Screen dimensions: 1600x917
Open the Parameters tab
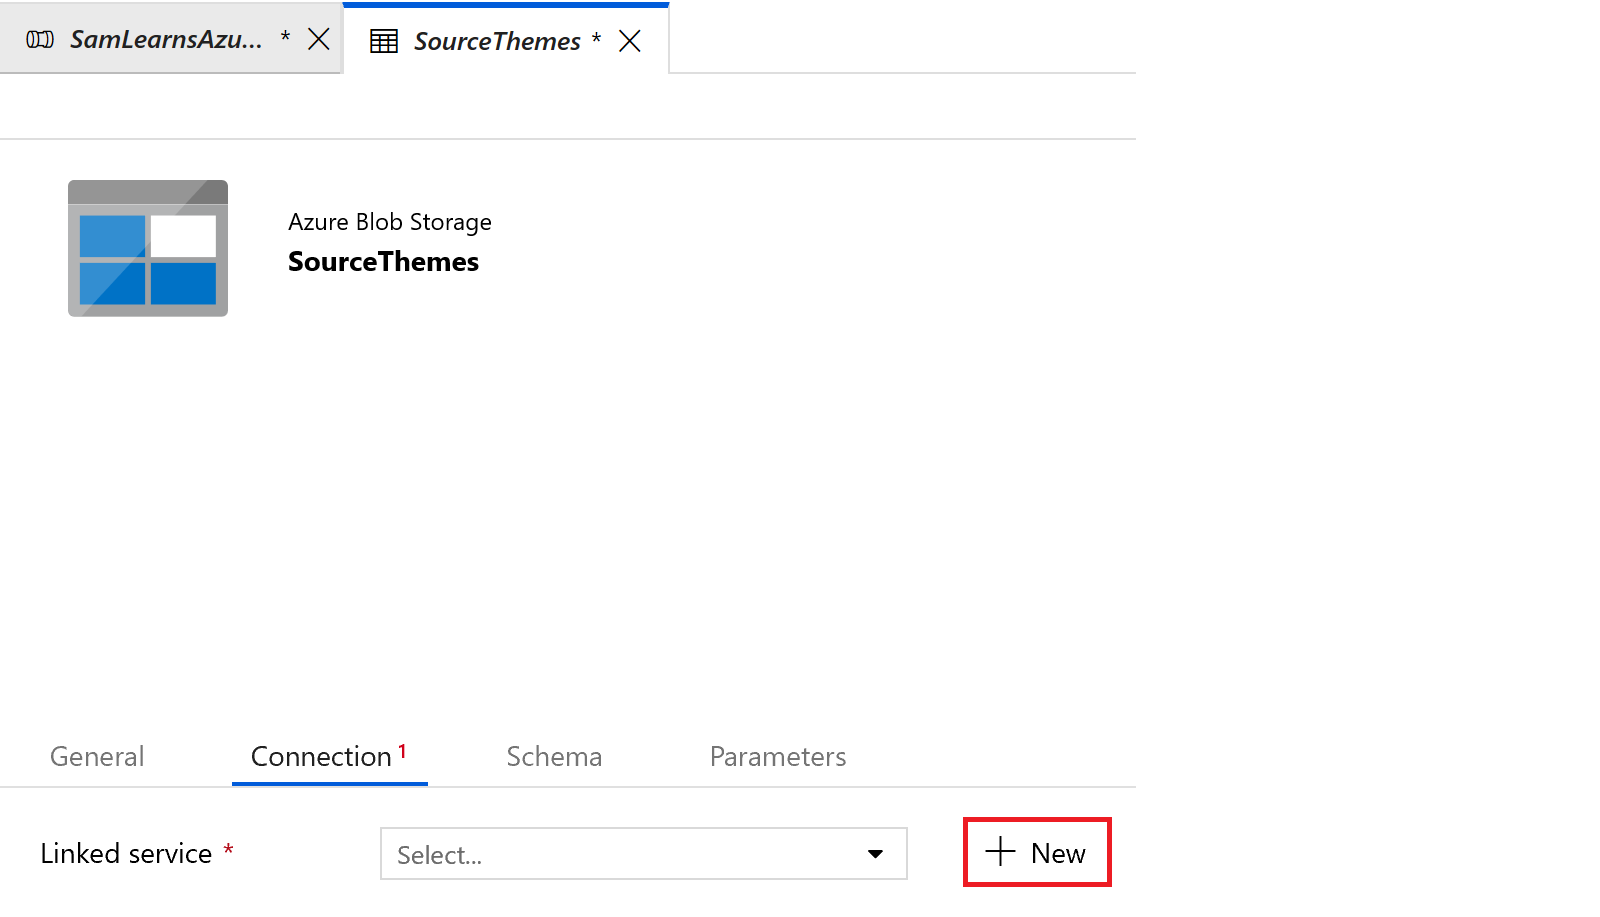778,757
